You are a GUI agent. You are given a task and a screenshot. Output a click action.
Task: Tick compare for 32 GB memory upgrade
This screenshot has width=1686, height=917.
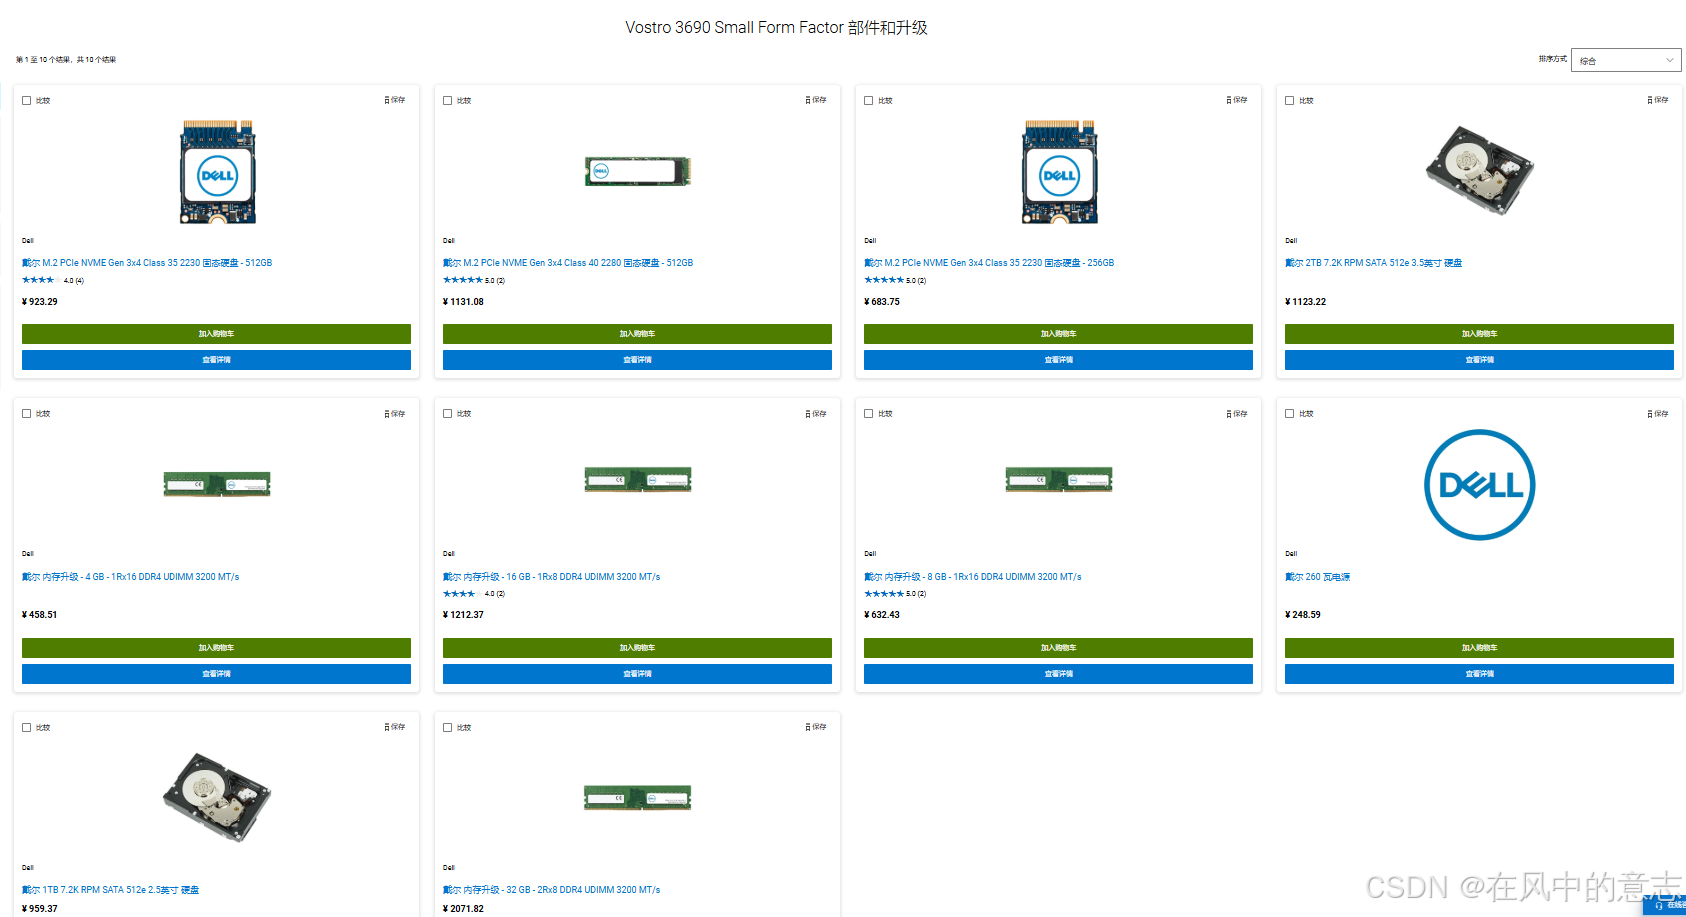coord(448,727)
